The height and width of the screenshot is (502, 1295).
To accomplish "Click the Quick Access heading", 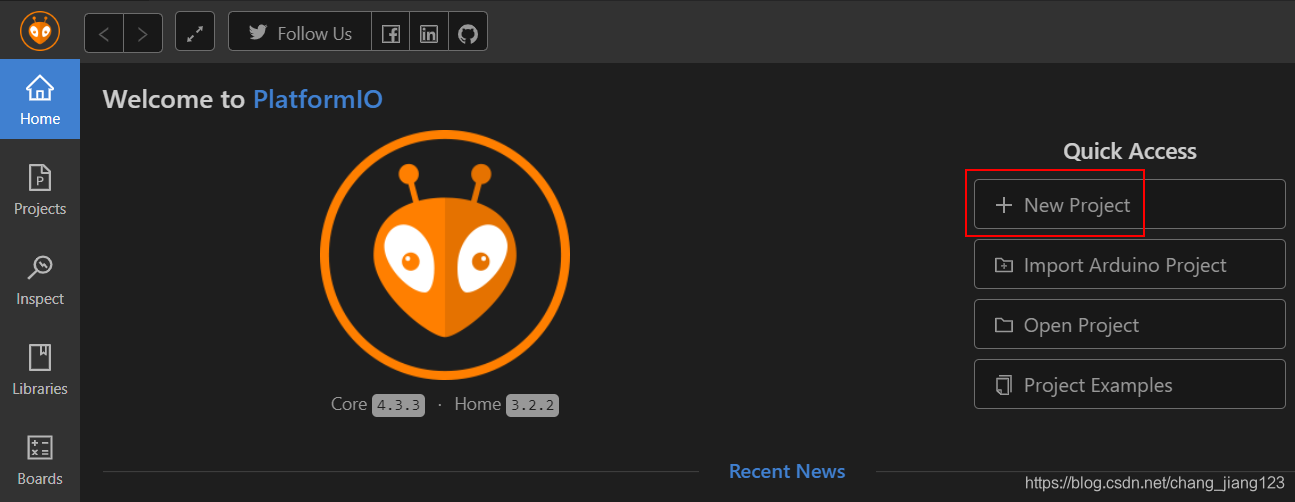I will 1130,151.
